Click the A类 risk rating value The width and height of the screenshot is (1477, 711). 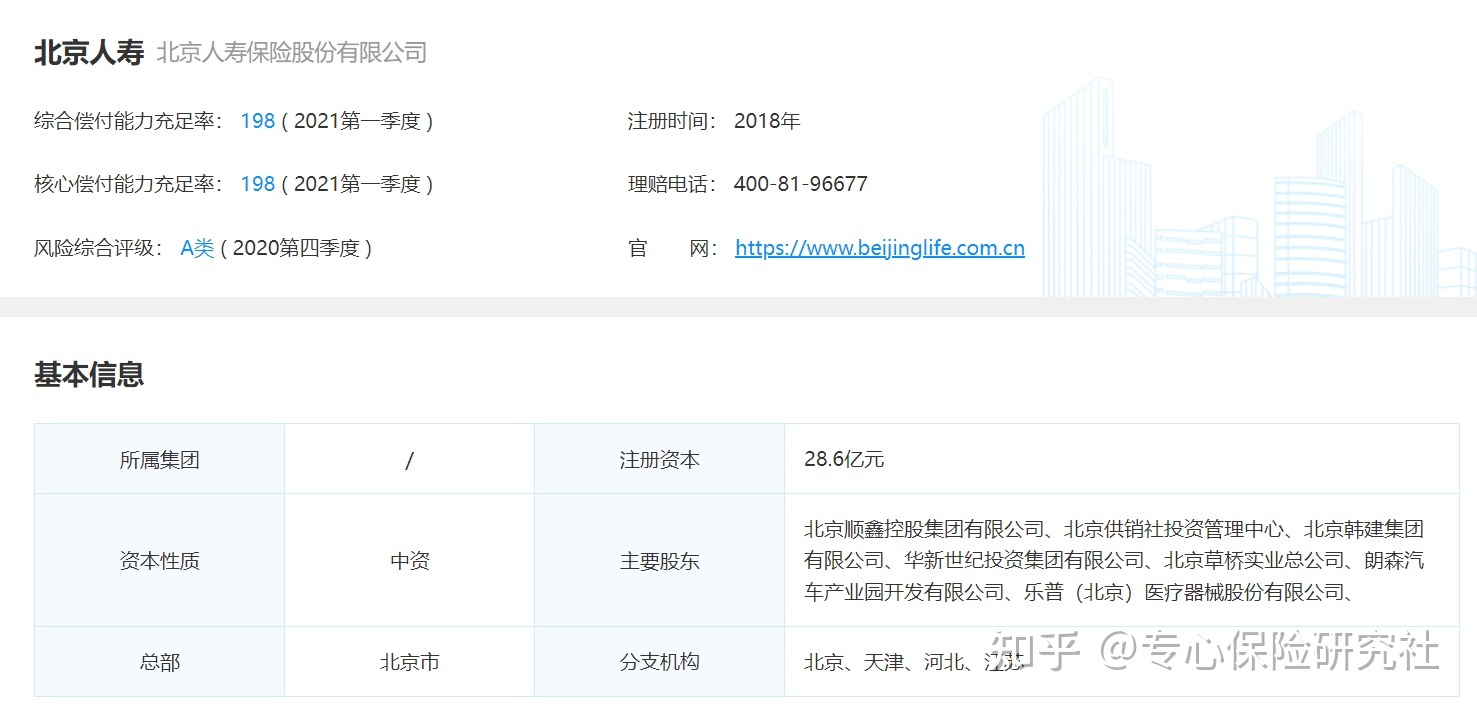coord(197,248)
